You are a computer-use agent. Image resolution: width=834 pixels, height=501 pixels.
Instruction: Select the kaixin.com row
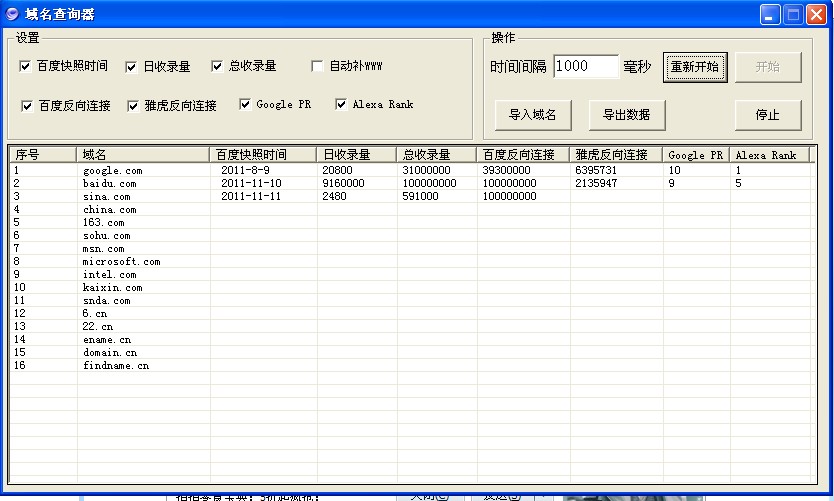pyautogui.click(x=412, y=287)
